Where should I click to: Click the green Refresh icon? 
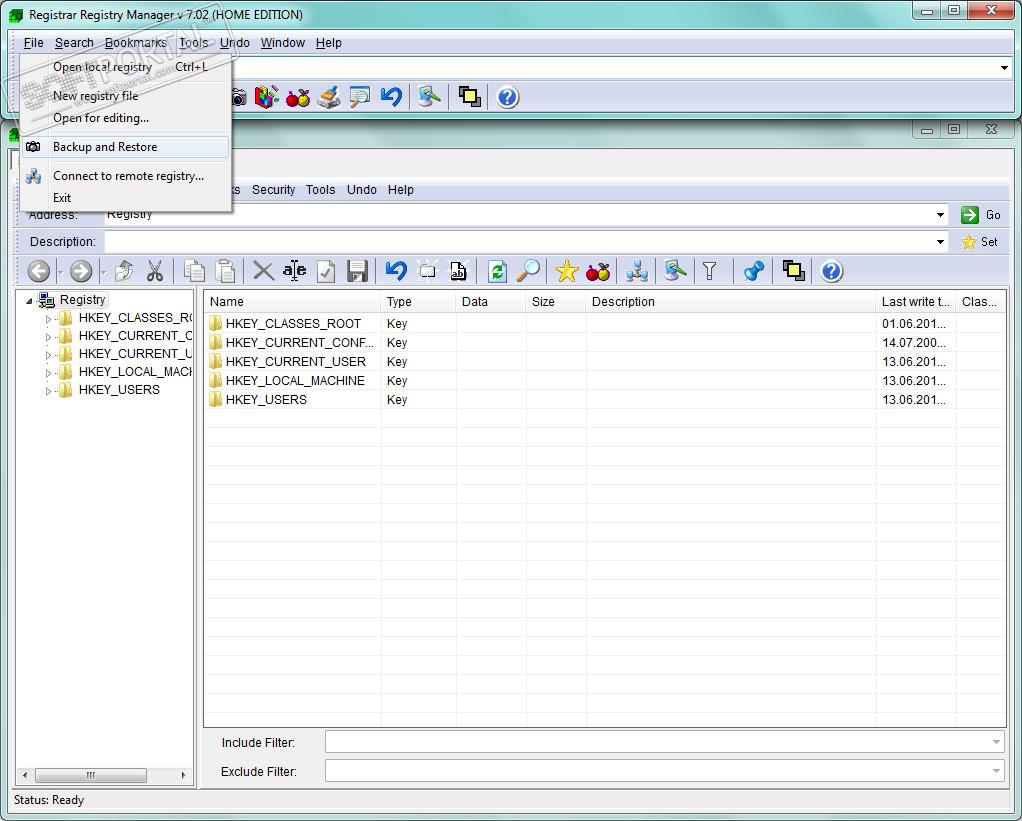click(497, 271)
